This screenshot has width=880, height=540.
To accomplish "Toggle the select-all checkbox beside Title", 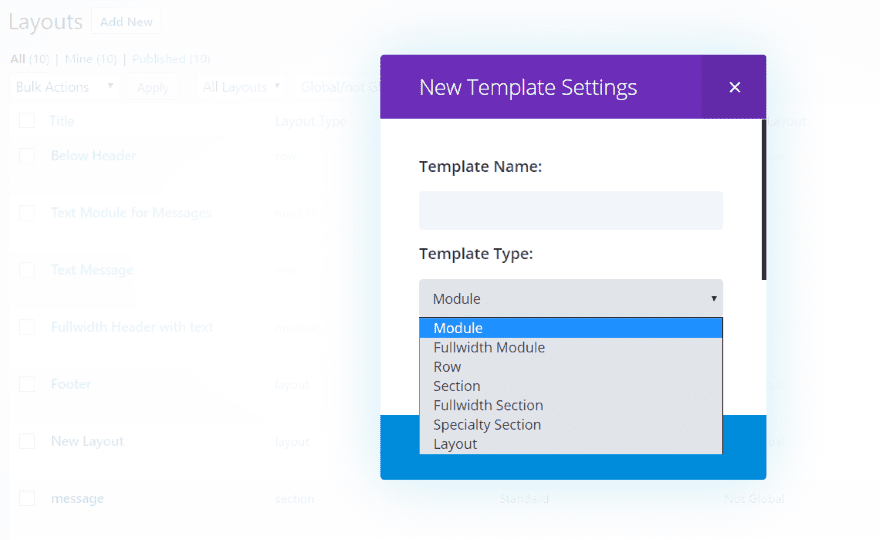I will point(27,121).
